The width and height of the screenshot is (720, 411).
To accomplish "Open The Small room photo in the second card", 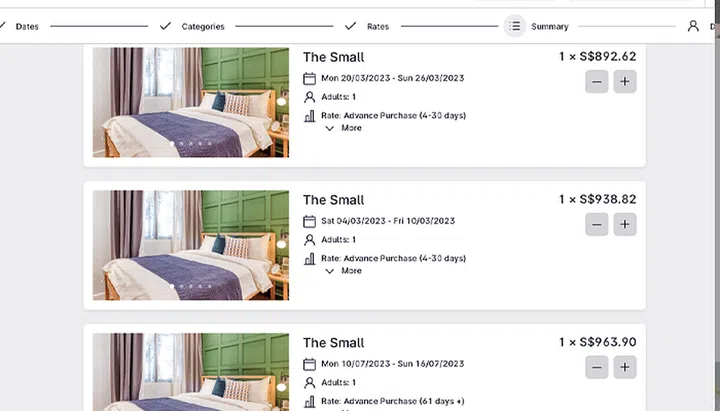I will pos(190,245).
